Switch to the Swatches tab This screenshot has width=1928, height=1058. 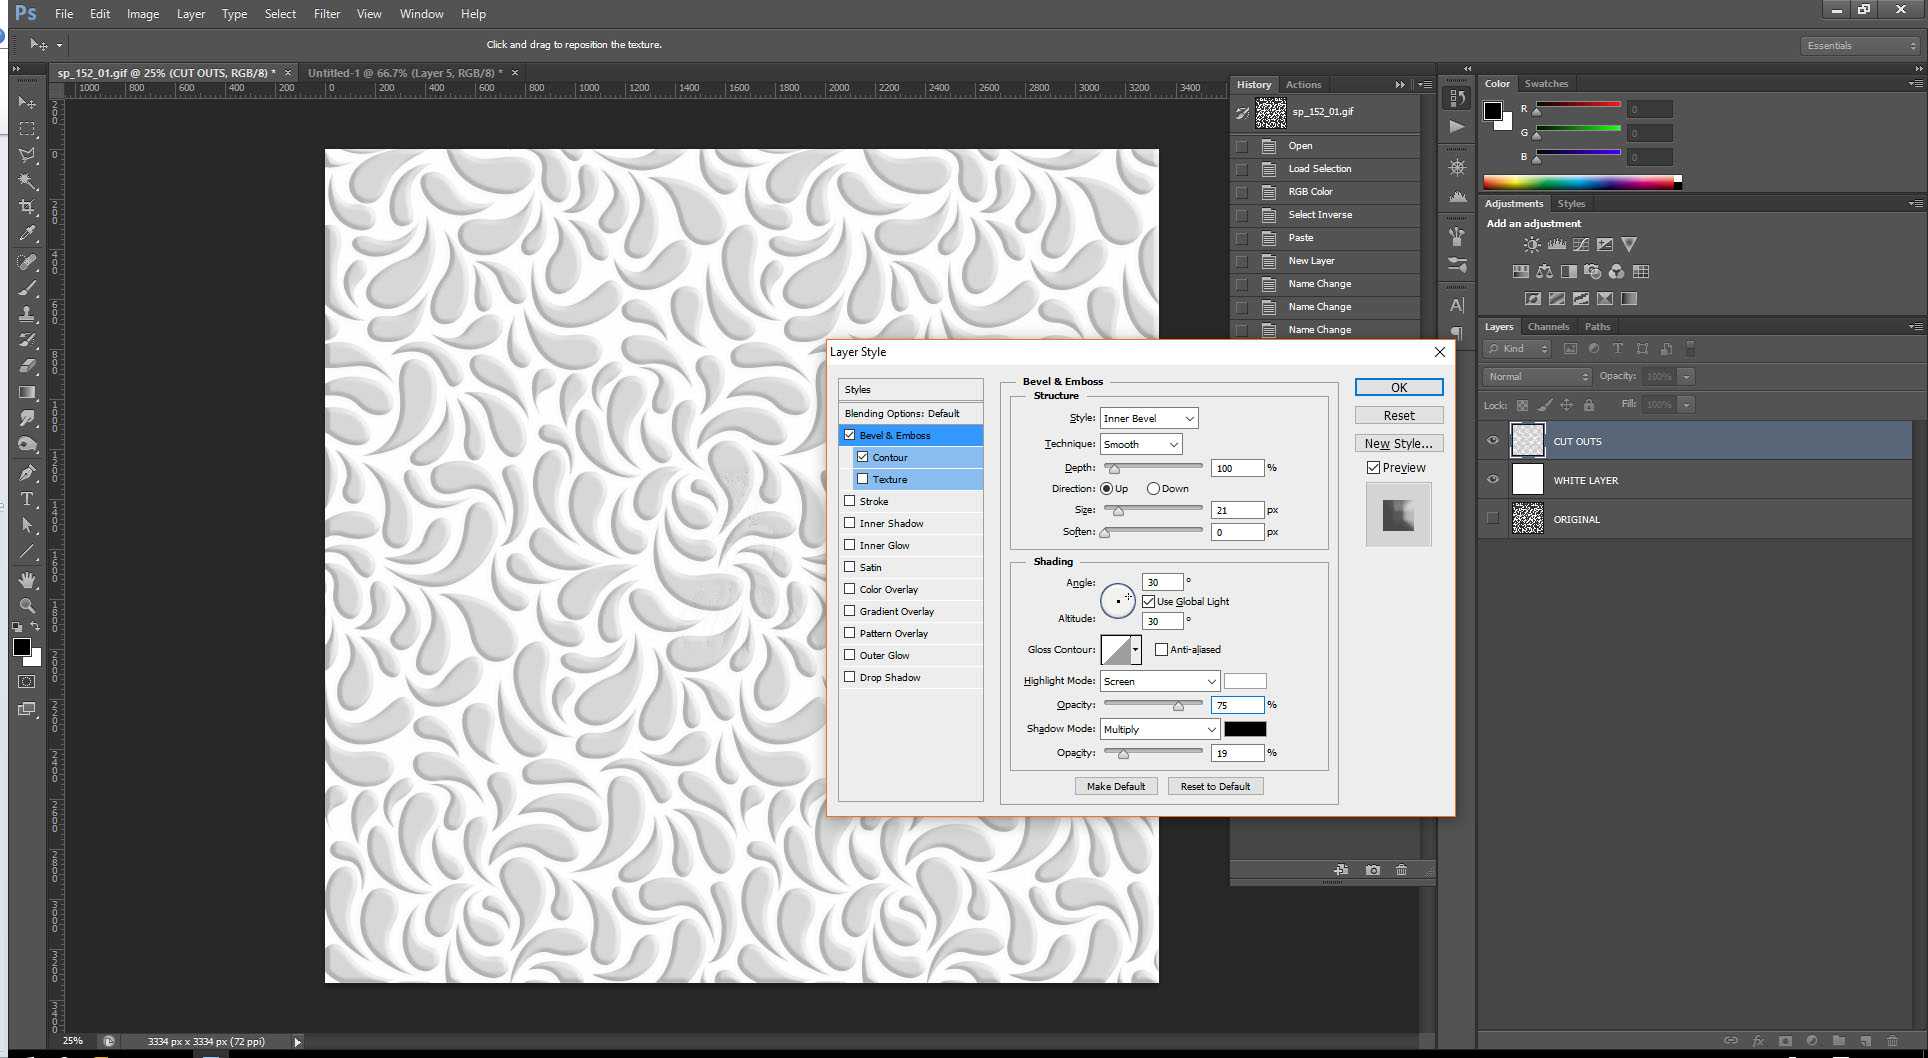(x=1546, y=84)
